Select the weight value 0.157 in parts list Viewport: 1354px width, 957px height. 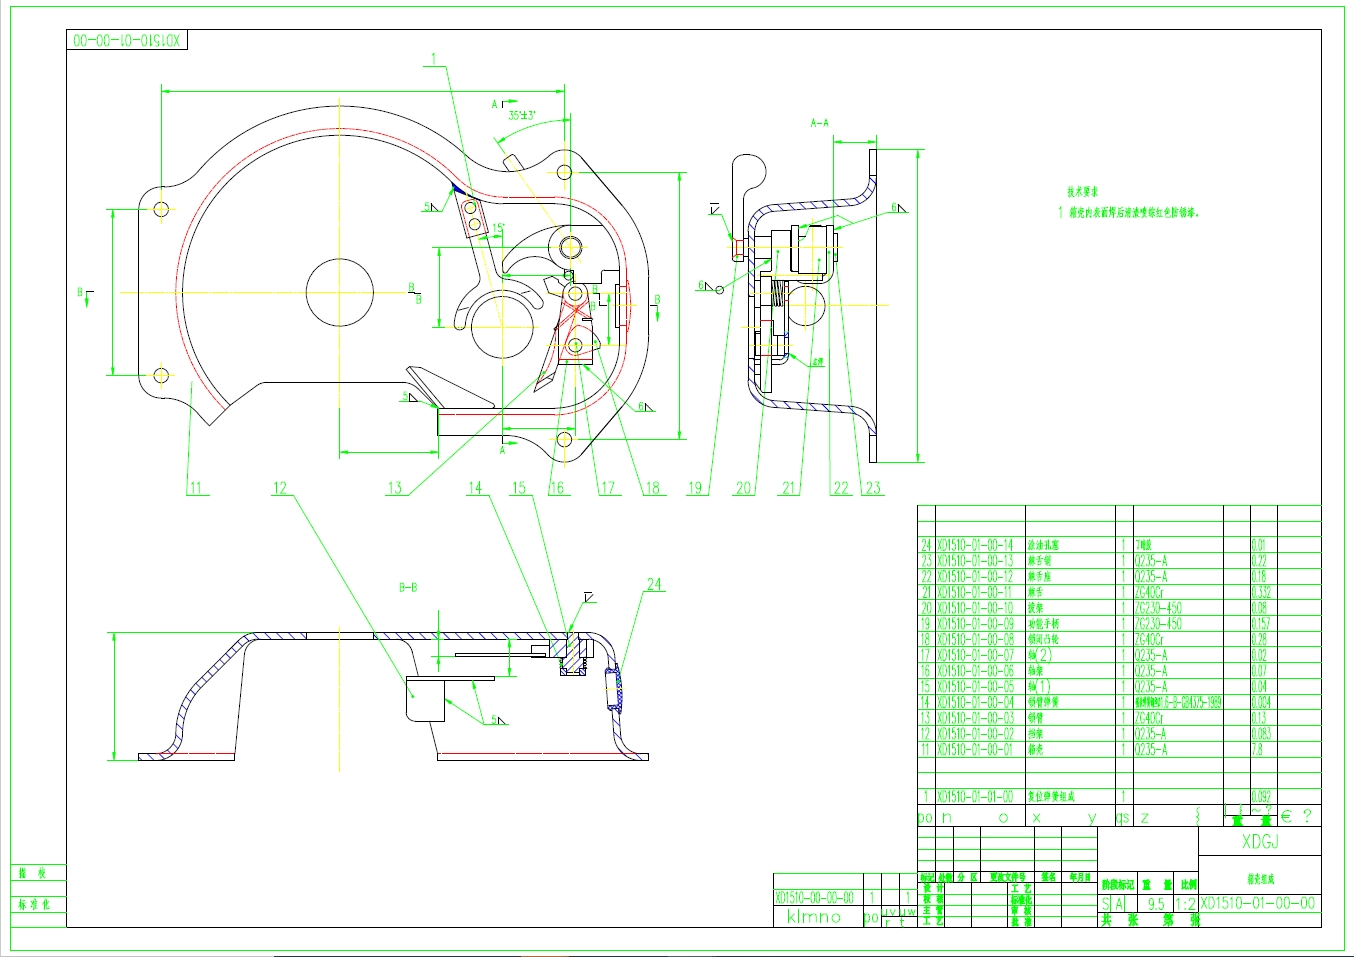click(1261, 624)
